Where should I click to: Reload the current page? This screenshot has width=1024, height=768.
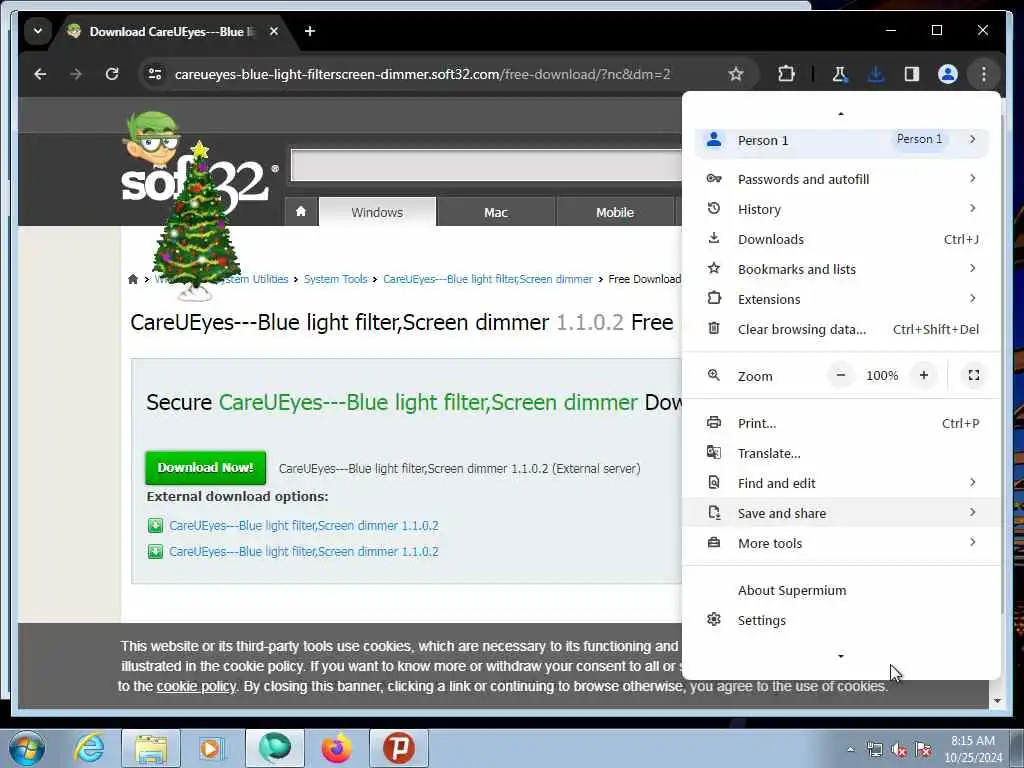[112, 74]
